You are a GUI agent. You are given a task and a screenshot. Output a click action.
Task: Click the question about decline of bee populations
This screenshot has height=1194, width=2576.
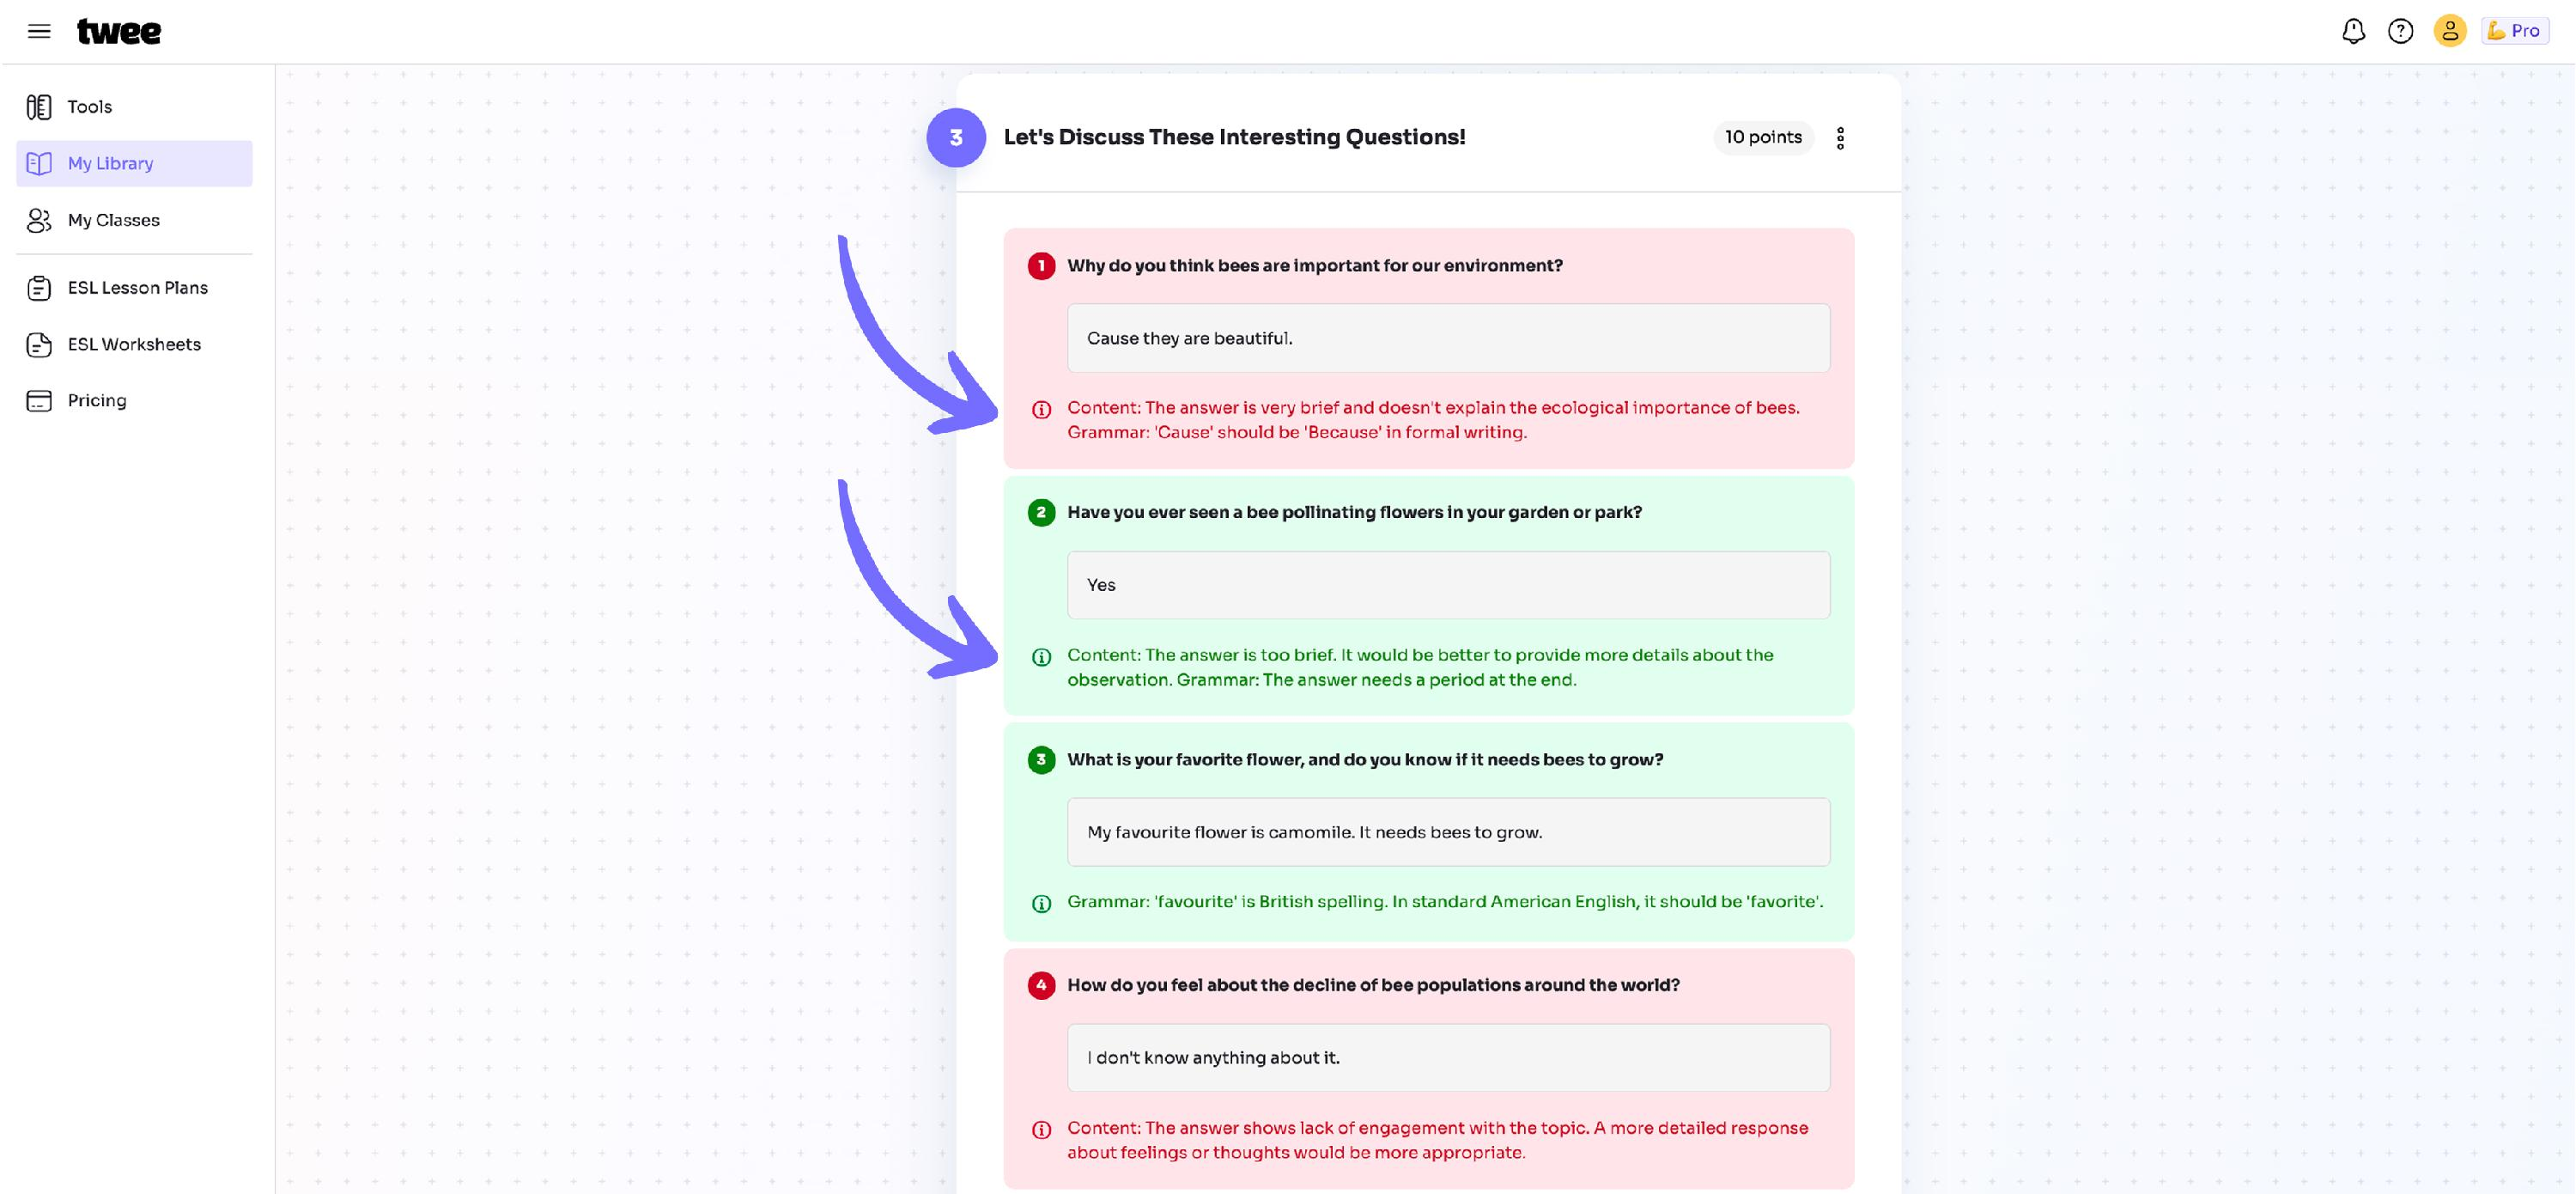[1373, 985]
